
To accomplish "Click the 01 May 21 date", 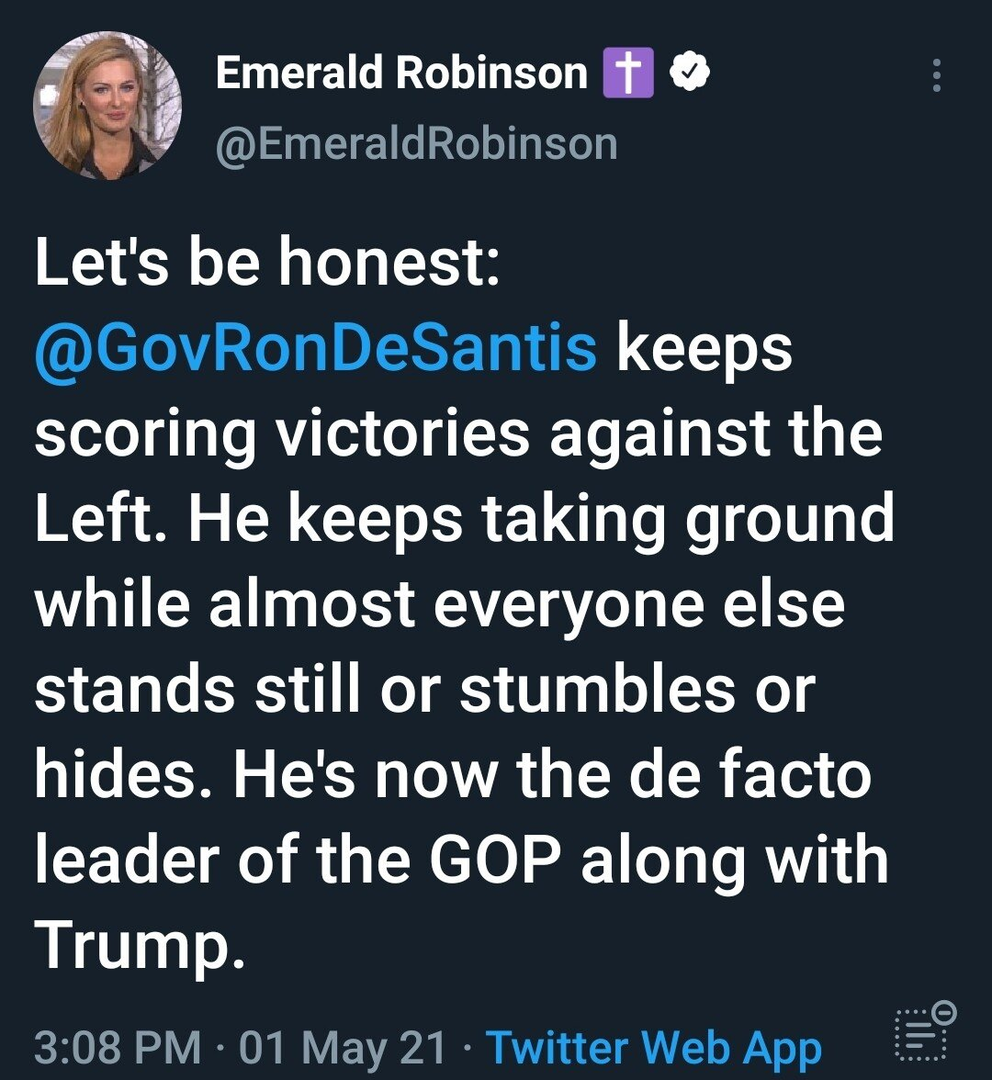I will [343, 1047].
